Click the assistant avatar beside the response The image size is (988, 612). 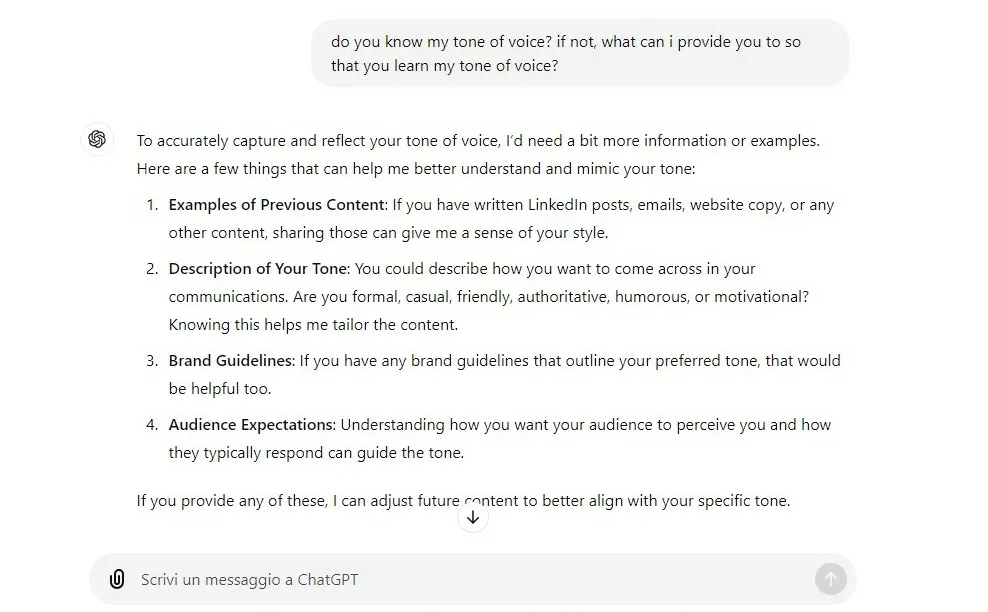tap(97, 140)
